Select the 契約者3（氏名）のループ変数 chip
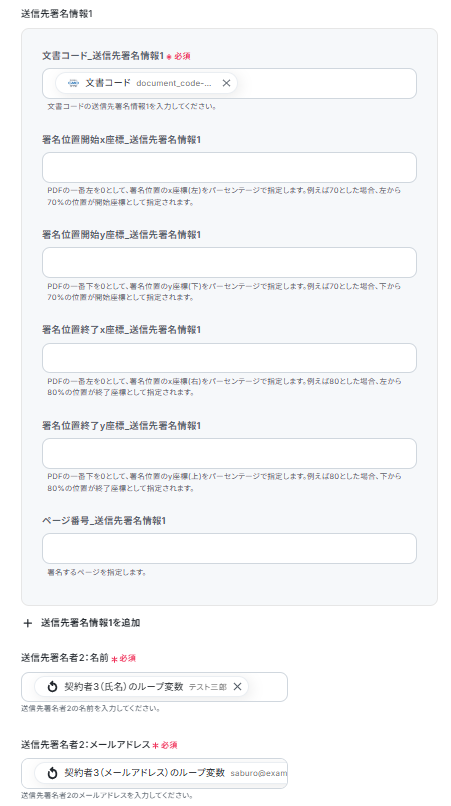The width and height of the screenshot is (451, 806). tap(141, 687)
